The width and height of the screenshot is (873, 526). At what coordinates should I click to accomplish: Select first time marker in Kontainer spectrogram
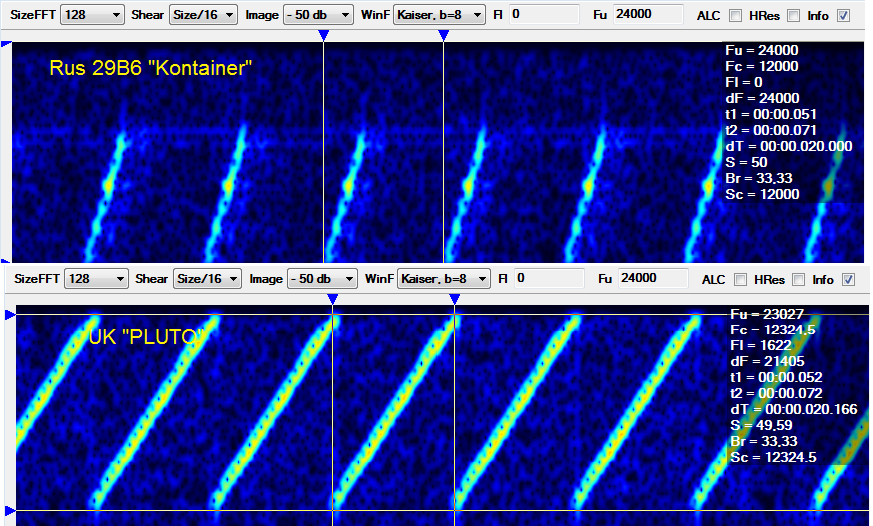tap(323, 36)
